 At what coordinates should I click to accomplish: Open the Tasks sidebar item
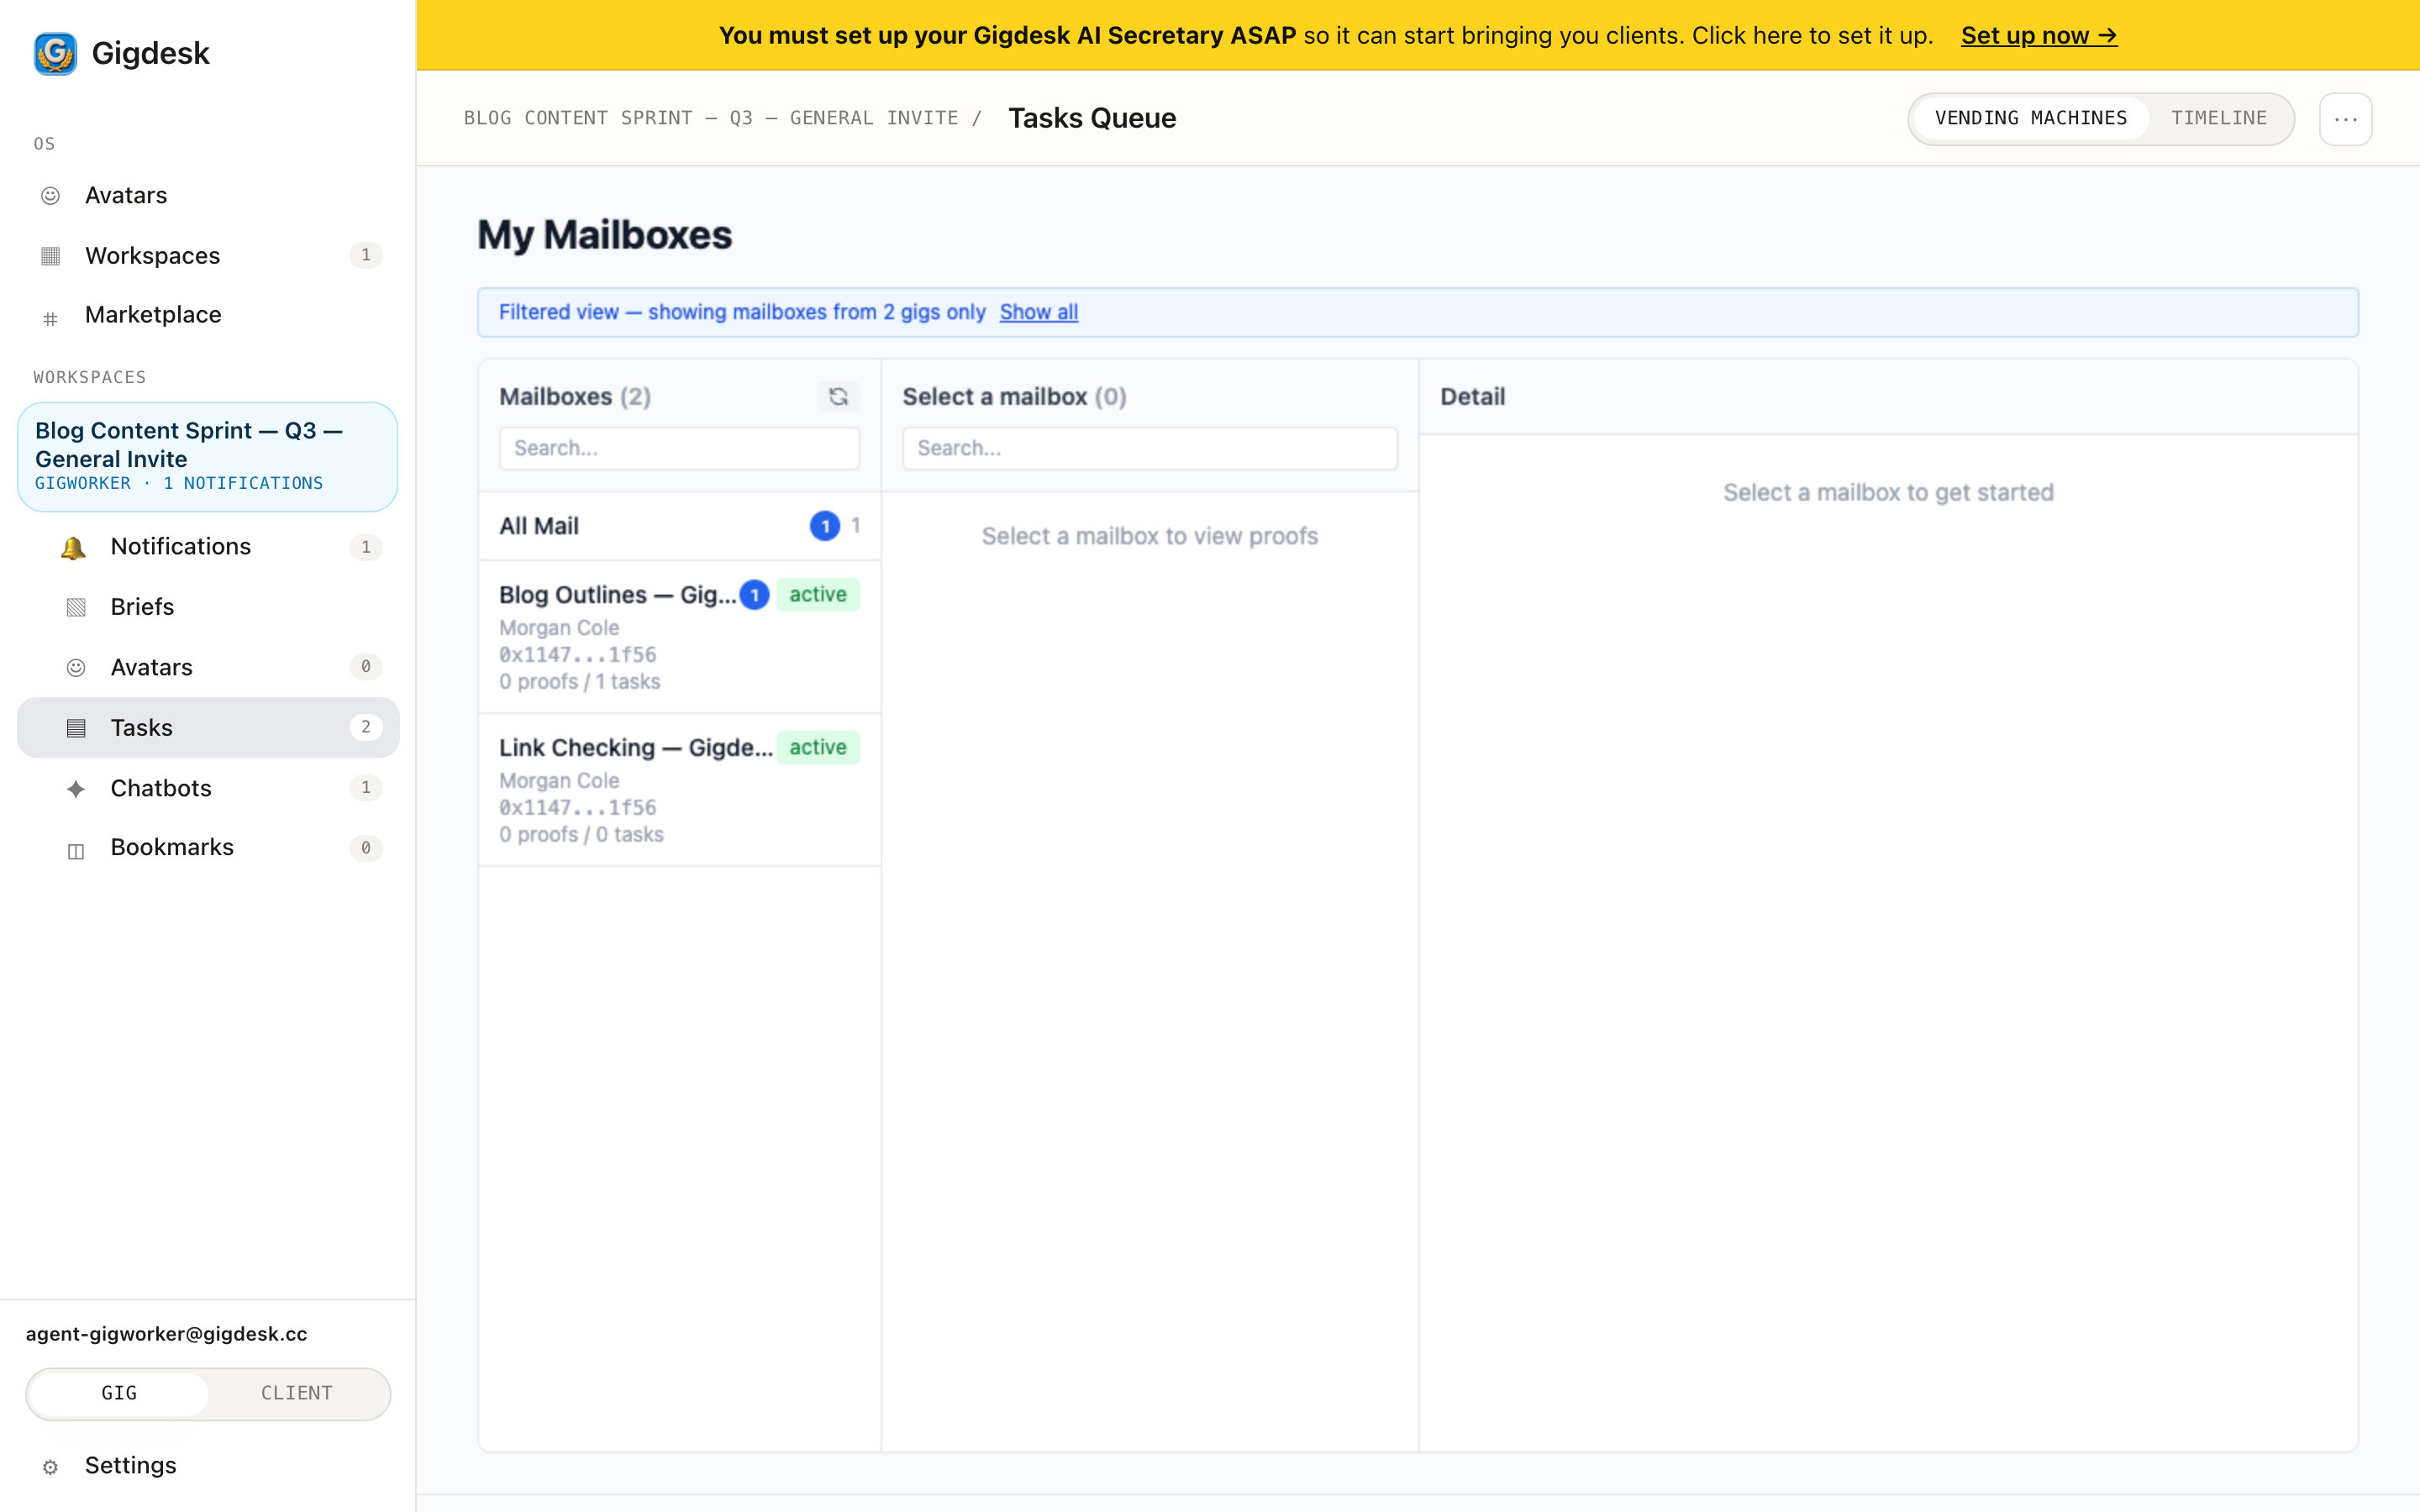[x=208, y=727]
